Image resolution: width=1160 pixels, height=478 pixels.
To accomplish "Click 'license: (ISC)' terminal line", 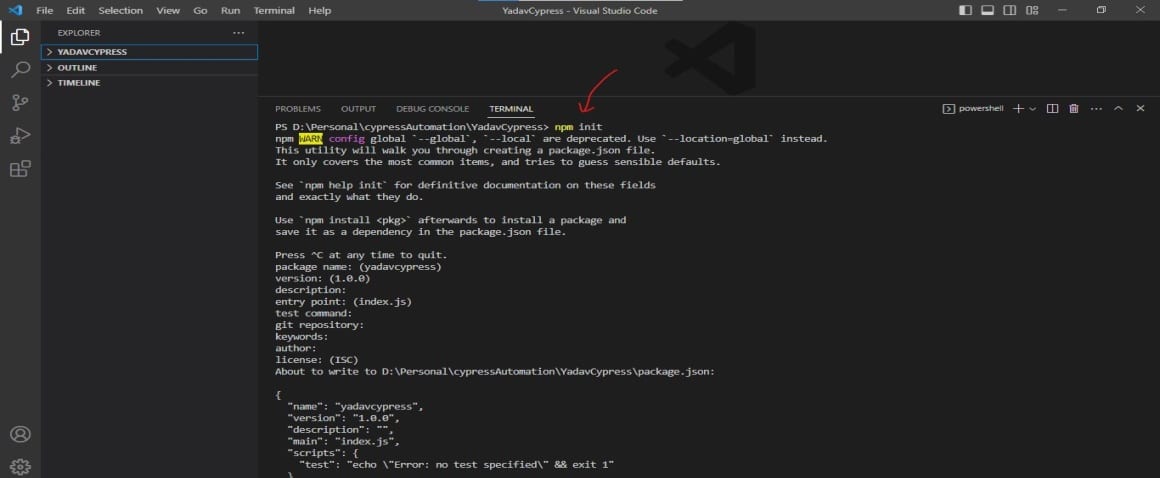I will (x=317, y=360).
